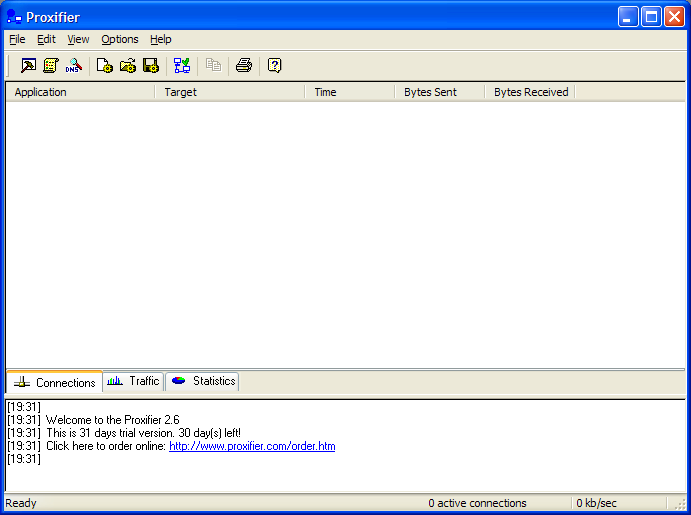
Task: Open Name Resolution DNS icon
Action: (74, 66)
